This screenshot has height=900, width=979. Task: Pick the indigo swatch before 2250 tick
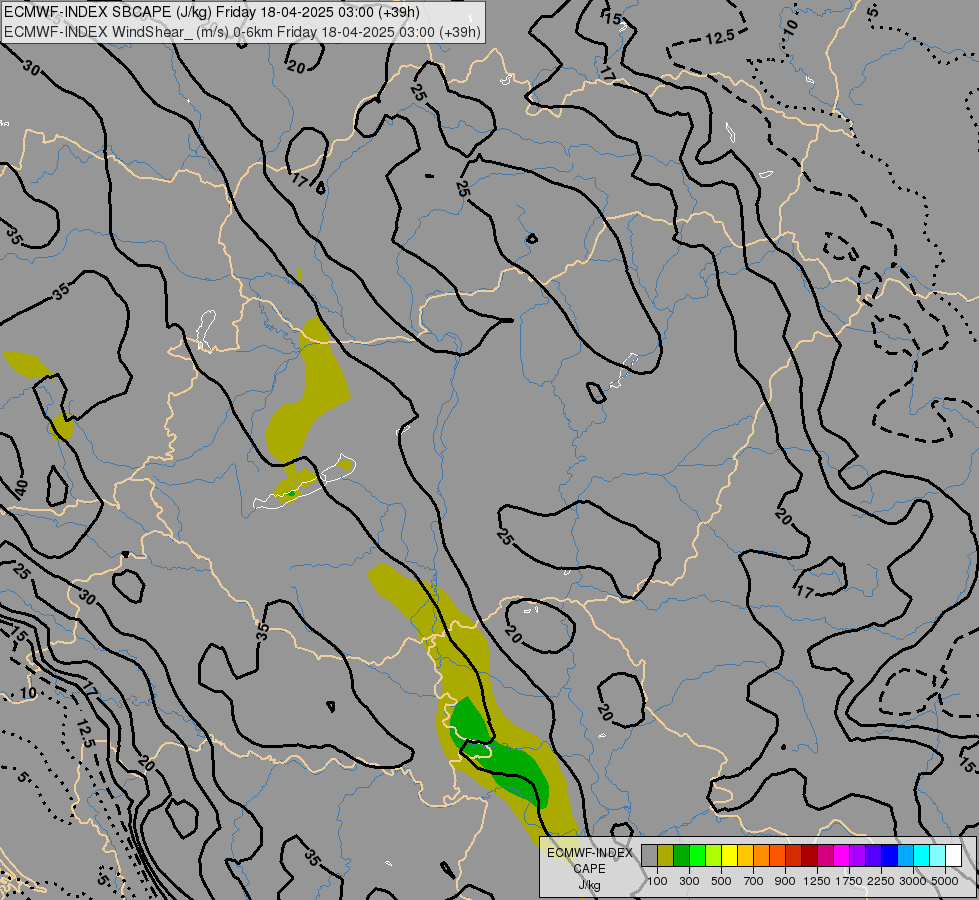point(873,856)
